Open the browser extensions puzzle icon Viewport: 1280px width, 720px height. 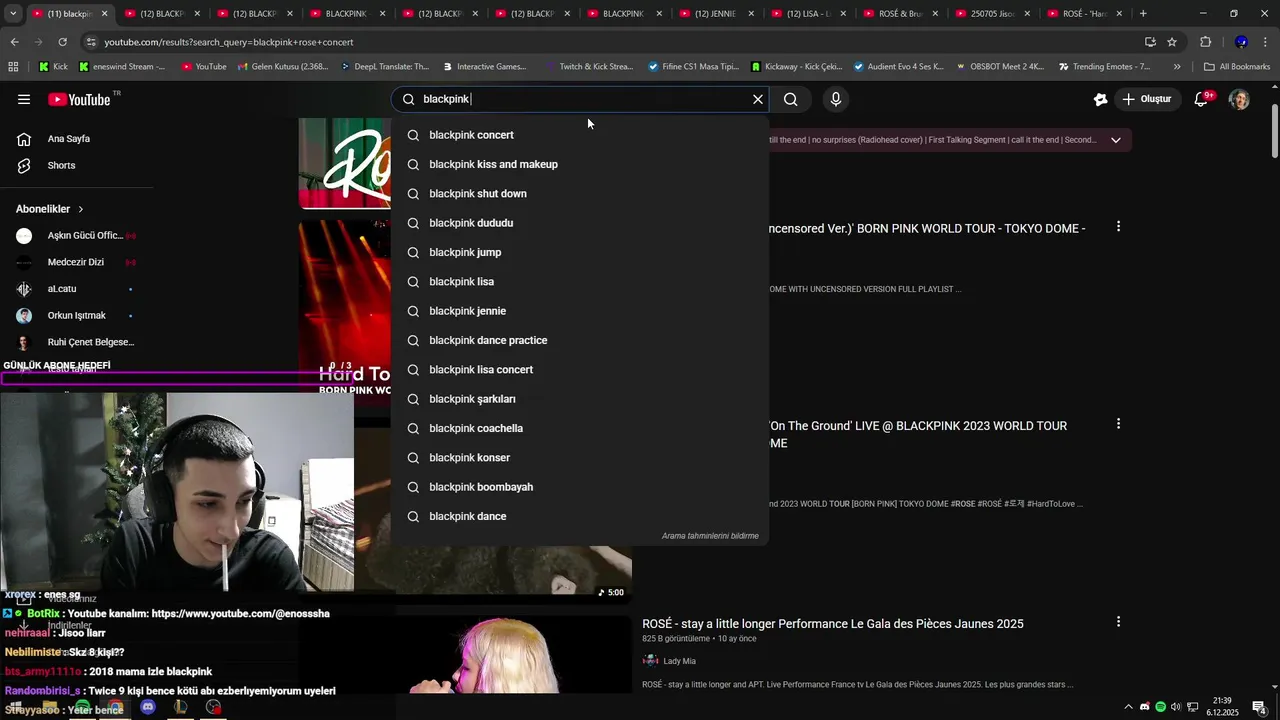tap(1205, 42)
